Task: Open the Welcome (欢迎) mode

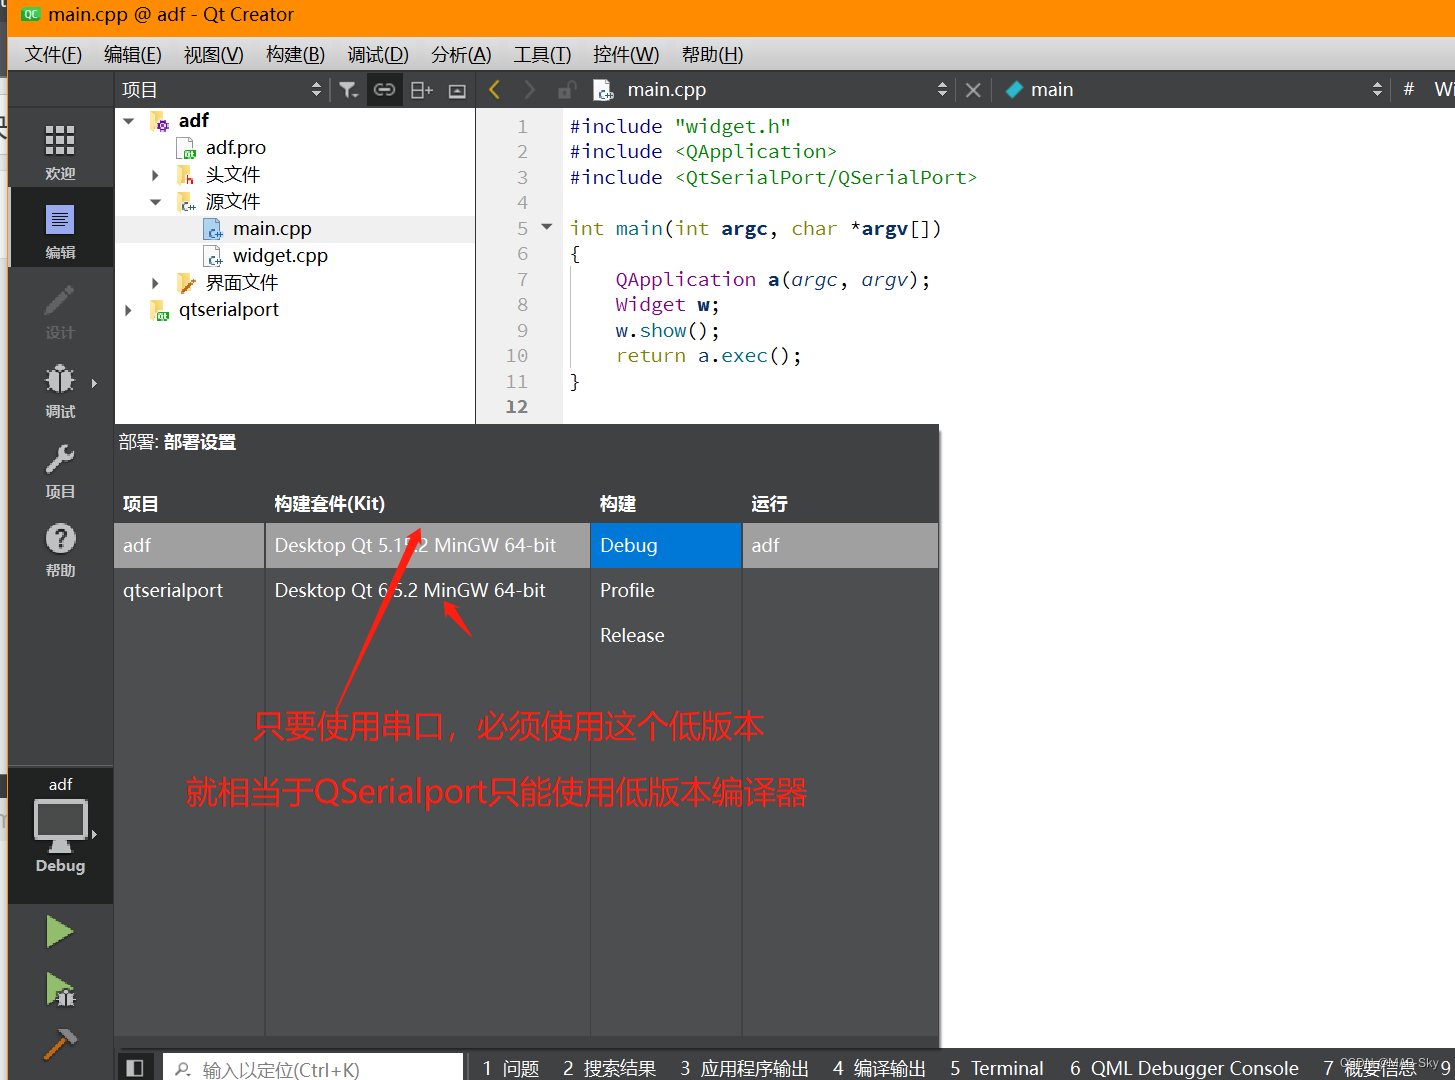Action: 60,150
